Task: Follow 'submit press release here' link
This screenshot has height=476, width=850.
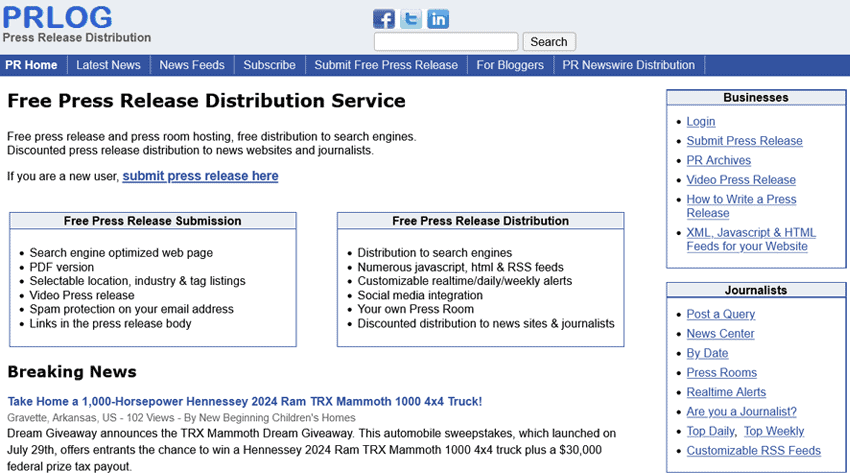Action: click(201, 176)
